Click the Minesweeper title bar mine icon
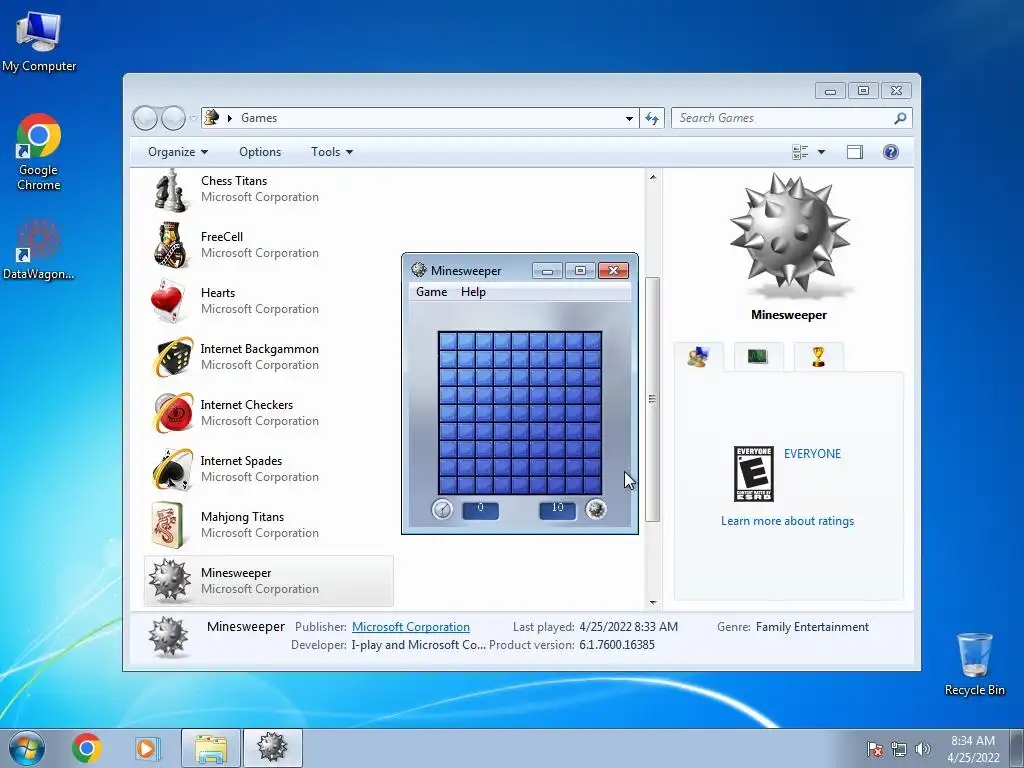This screenshot has height=768, width=1024. pyautogui.click(x=419, y=270)
